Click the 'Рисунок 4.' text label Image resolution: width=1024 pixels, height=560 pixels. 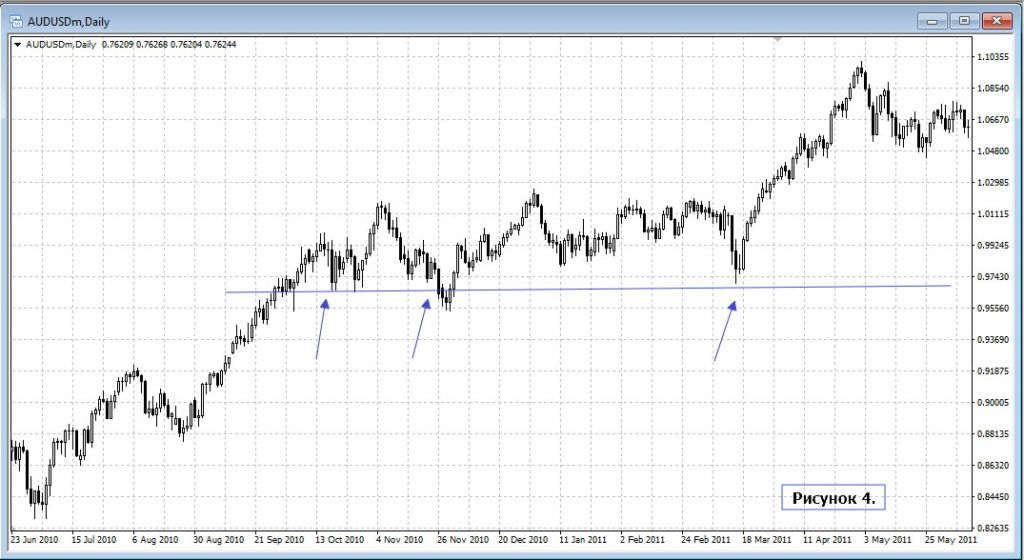pos(832,497)
